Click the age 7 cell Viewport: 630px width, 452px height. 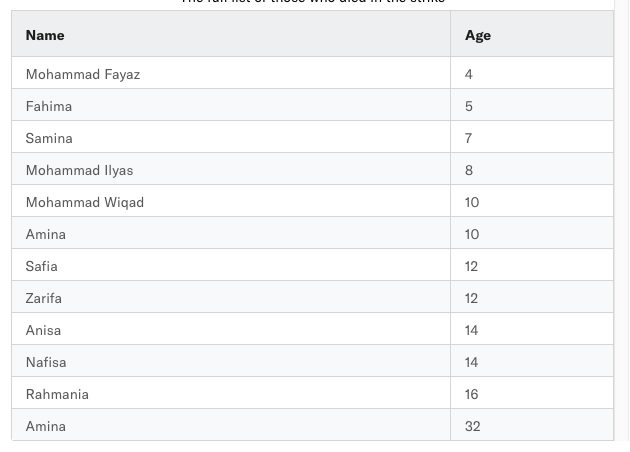532,137
